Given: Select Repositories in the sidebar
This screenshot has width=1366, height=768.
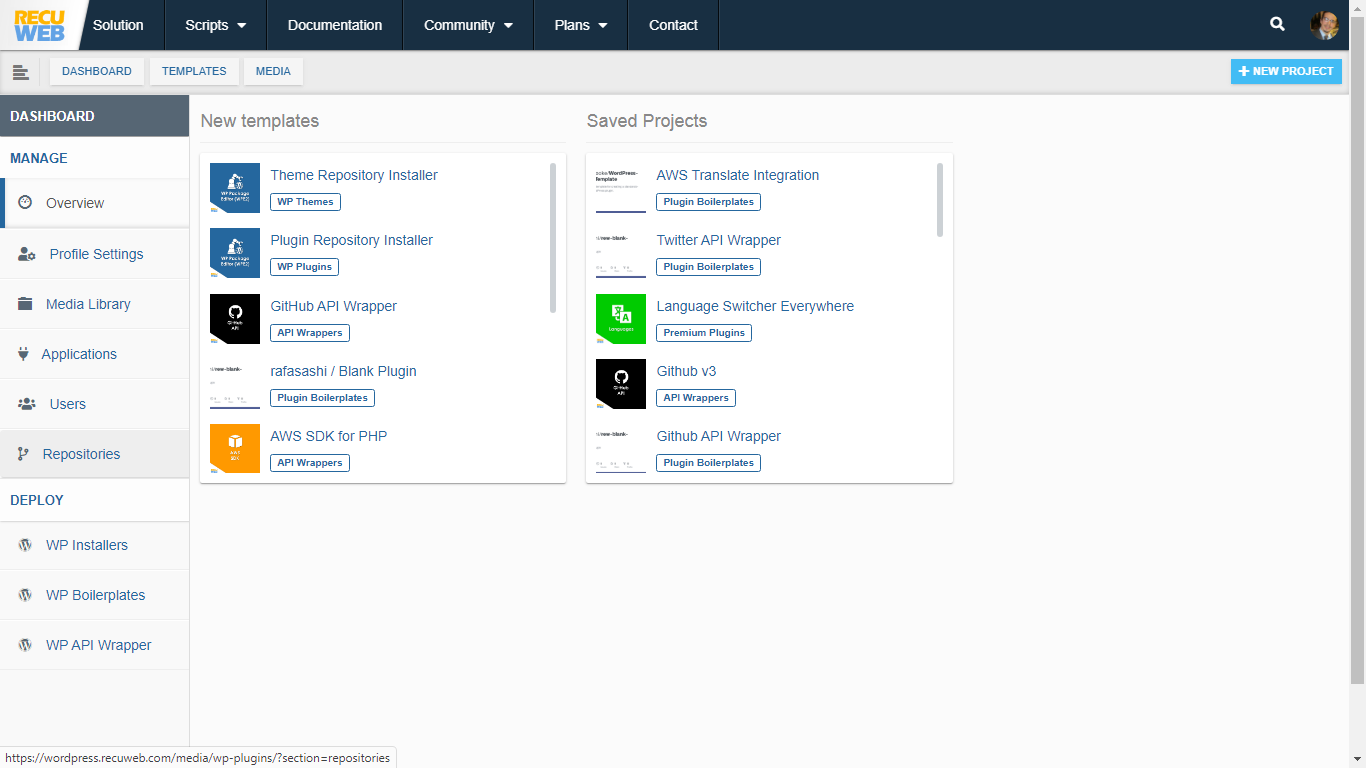Looking at the screenshot, I should 94,454.
